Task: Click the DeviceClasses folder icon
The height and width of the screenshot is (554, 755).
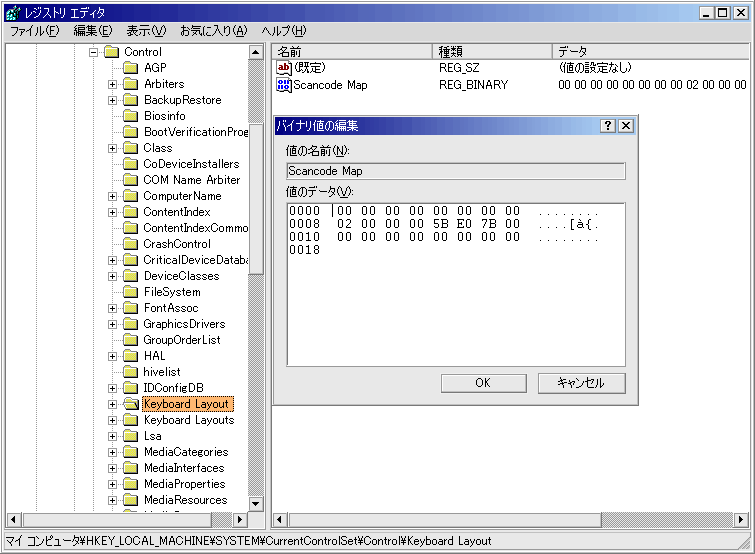Action: pyautogui.click(x=130, y=276)
